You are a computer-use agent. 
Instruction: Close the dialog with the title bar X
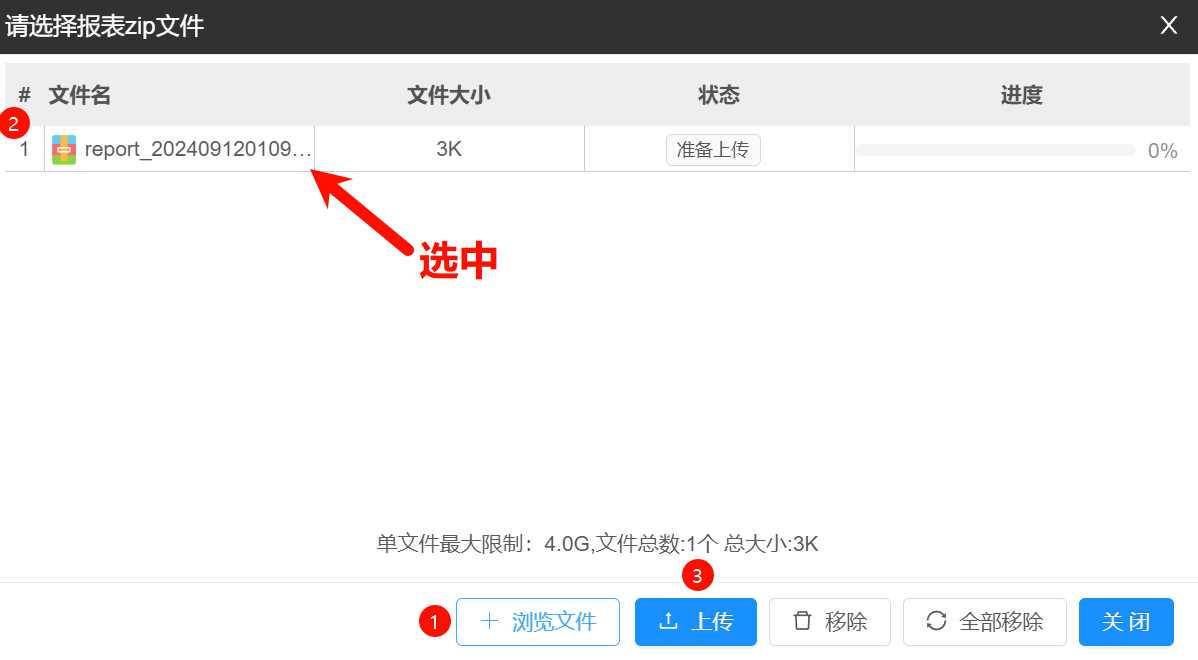click(x=1168, y=26)
